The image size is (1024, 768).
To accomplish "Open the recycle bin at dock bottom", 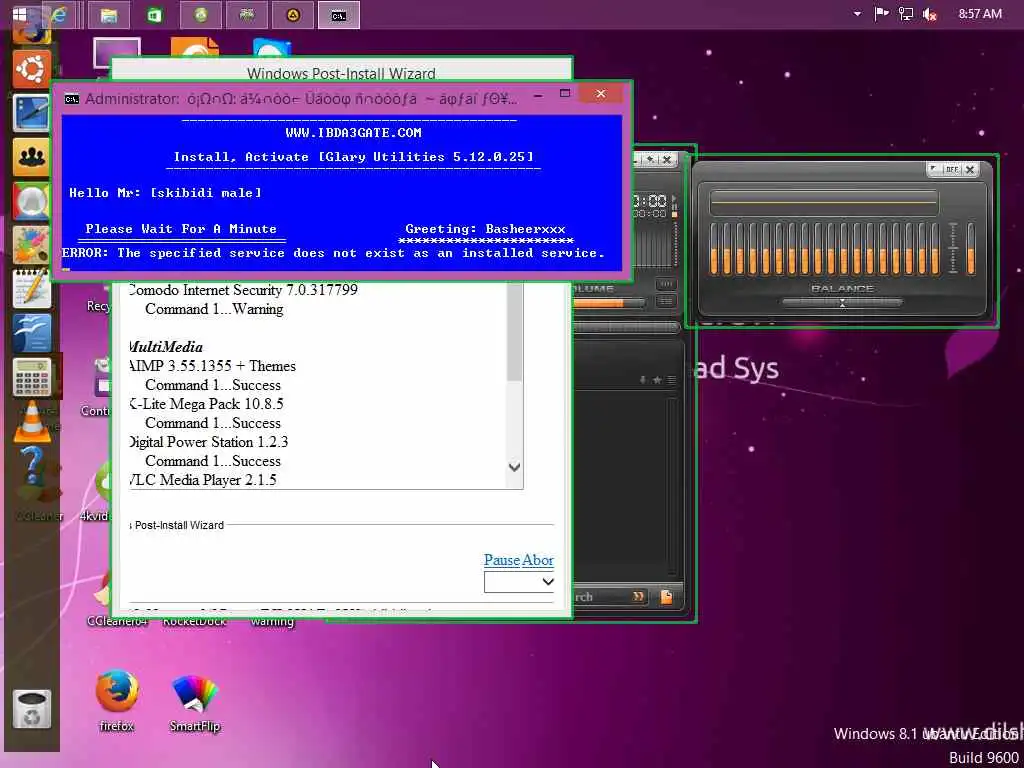I will click(x=31, y=710).
